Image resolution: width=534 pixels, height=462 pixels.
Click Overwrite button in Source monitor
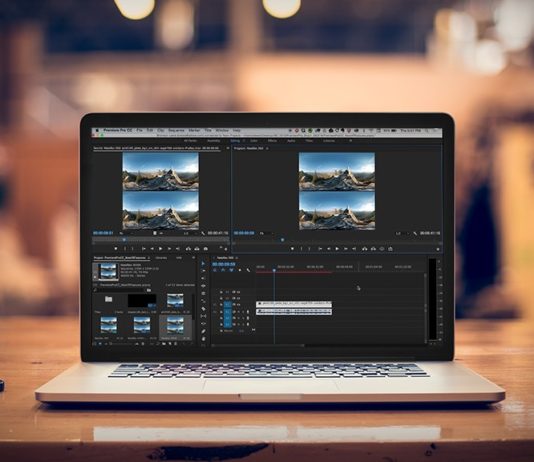pyautogui.click(x=197, y=249)
